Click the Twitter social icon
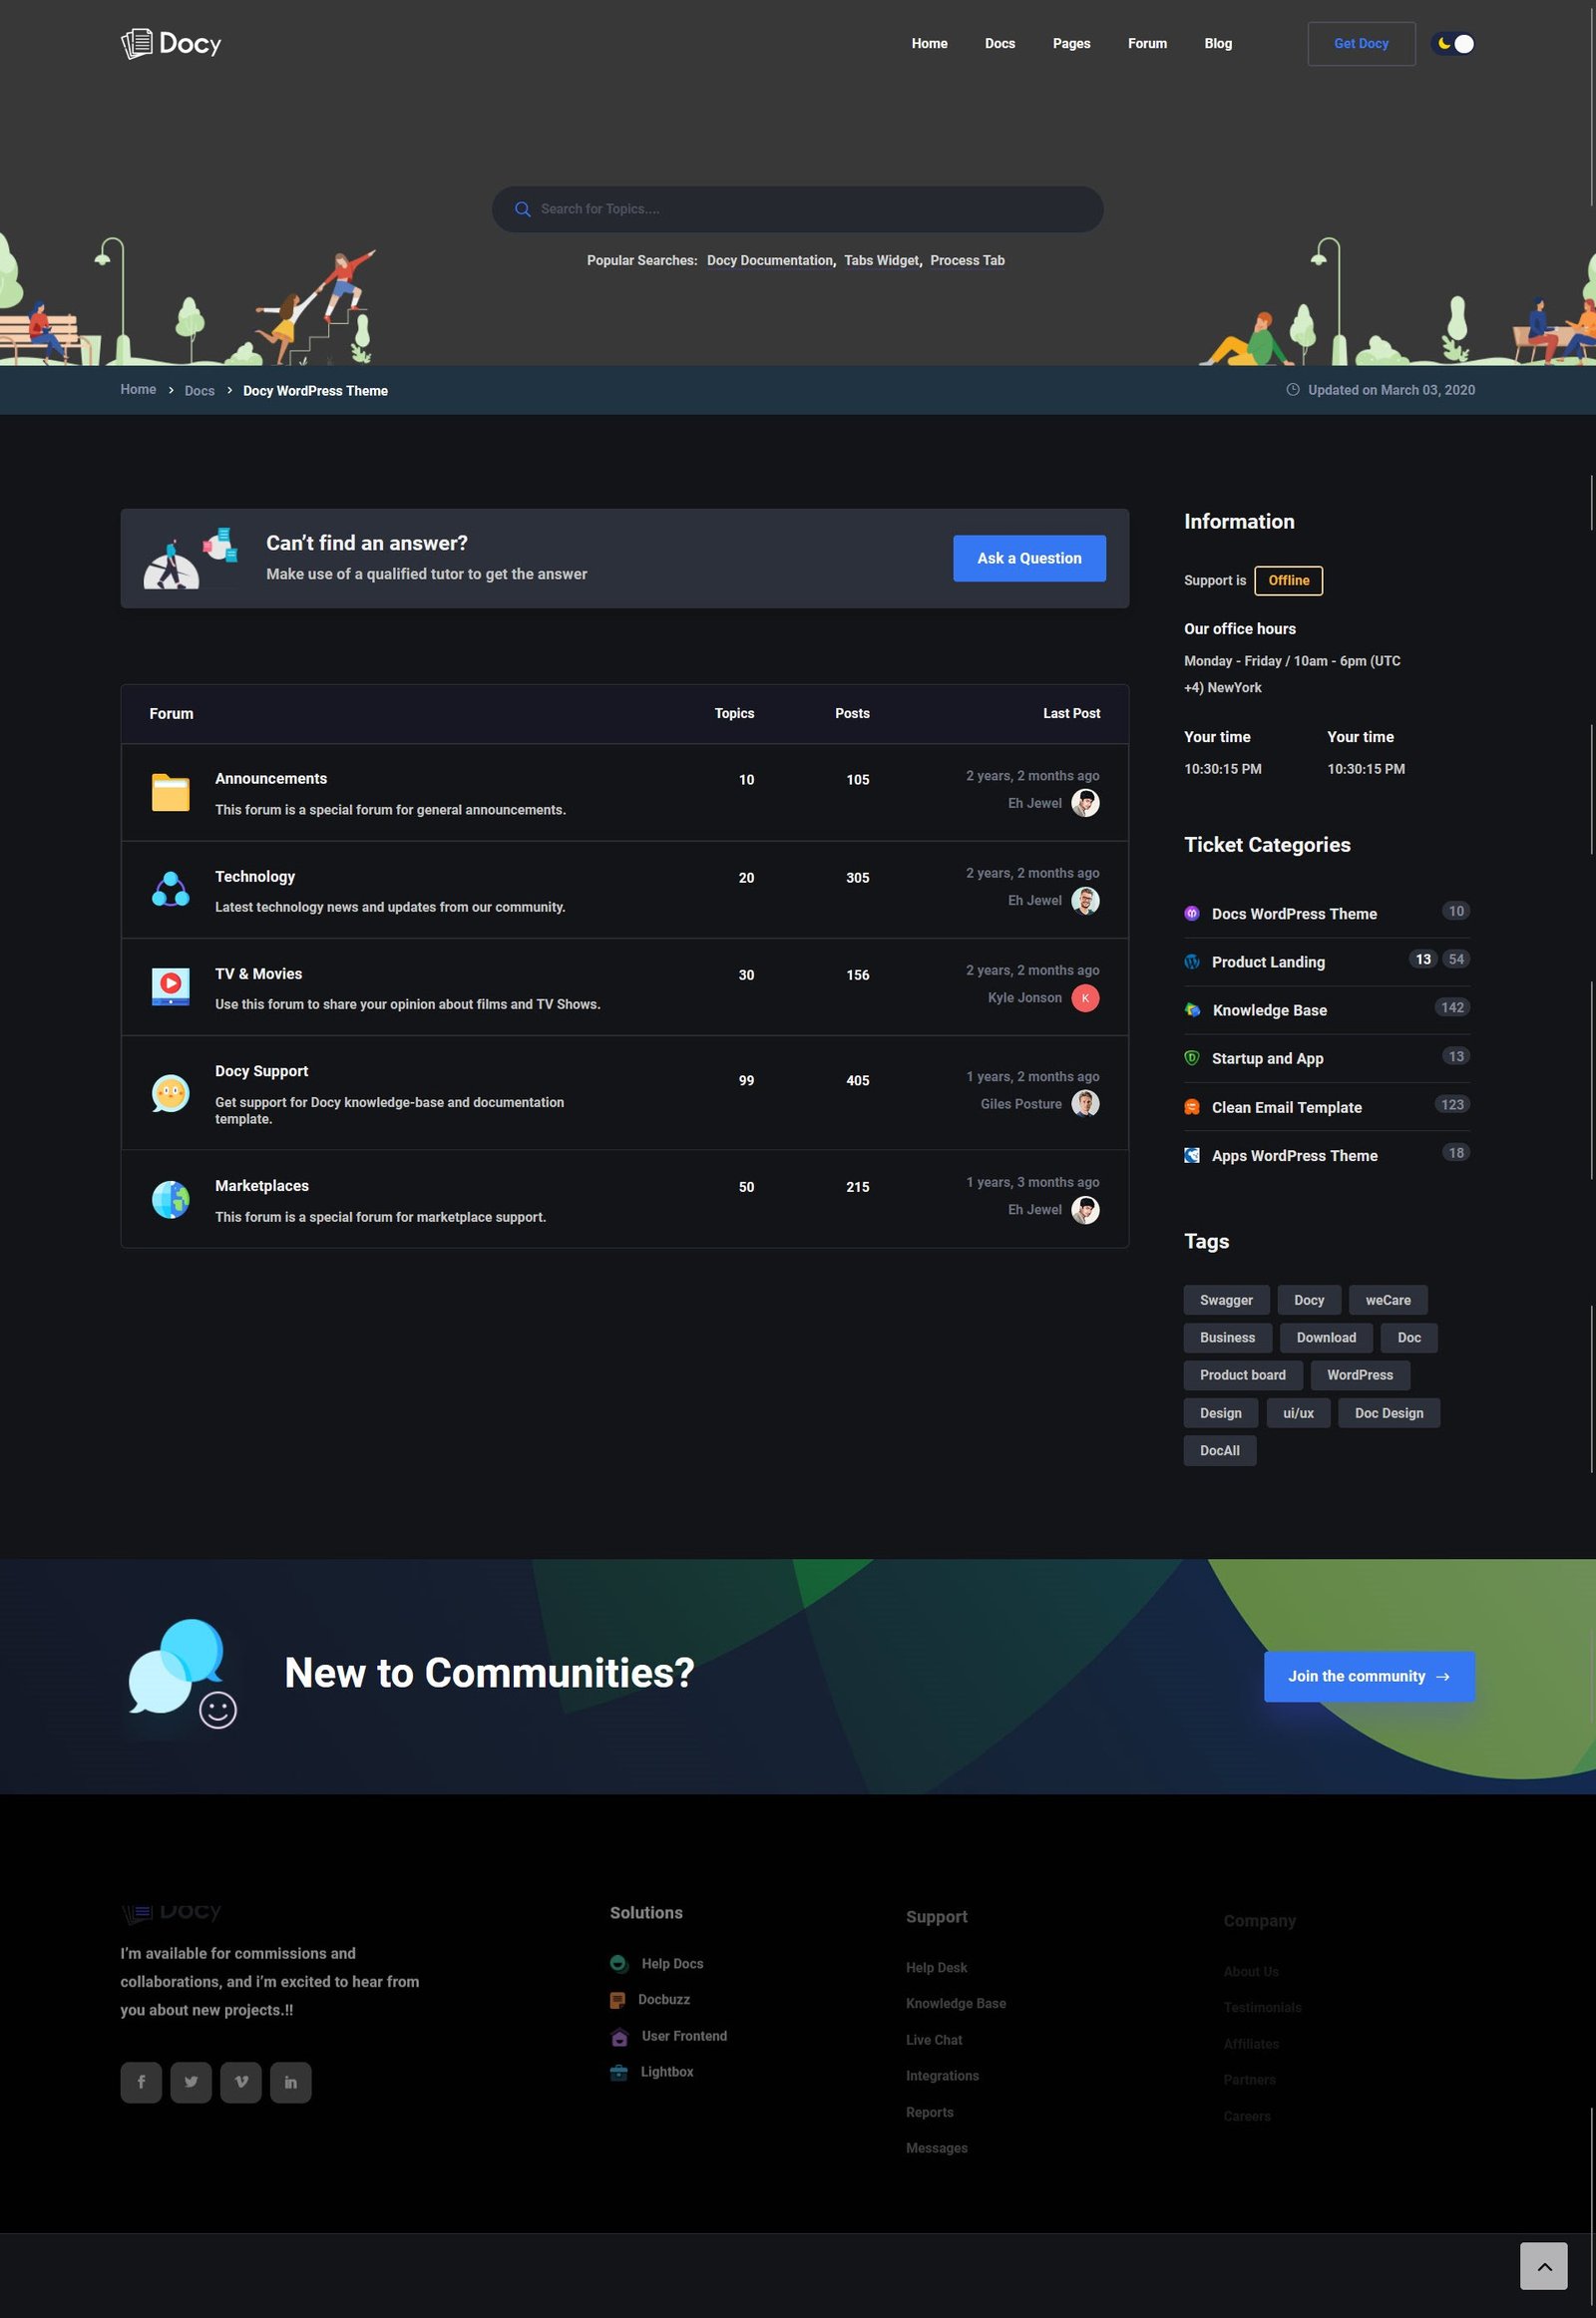Screen dimensions: 1596x2318 (x=191, y=2082)
